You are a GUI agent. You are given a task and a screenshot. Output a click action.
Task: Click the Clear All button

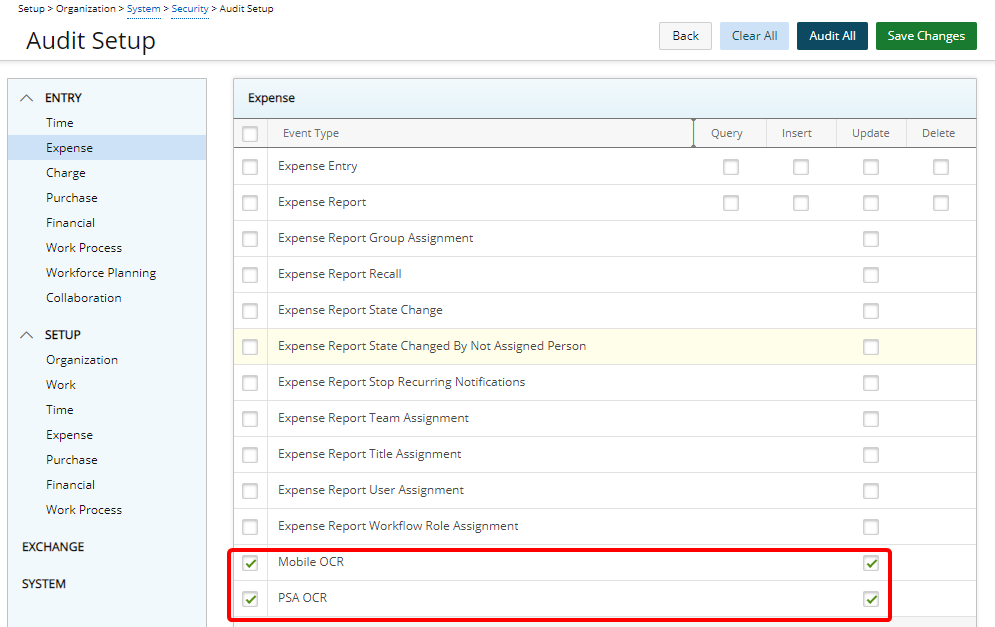pos(754,36)
